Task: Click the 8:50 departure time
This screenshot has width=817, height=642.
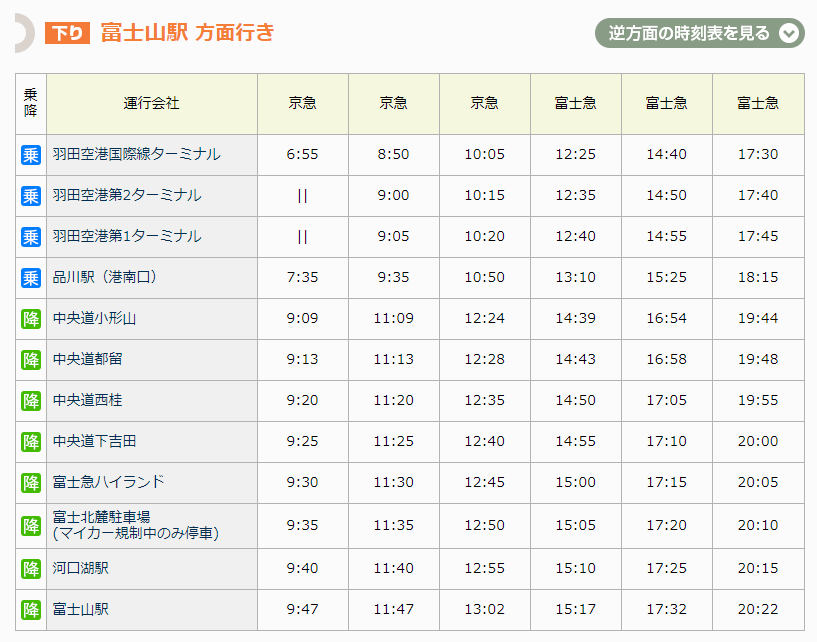Action: pyautogui.click(x=393, y=154)
